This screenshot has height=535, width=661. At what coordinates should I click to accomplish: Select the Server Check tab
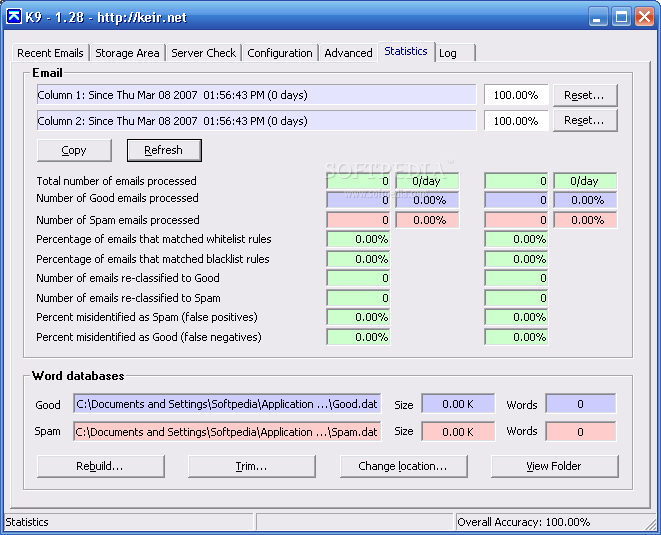[x=203, y=53]
